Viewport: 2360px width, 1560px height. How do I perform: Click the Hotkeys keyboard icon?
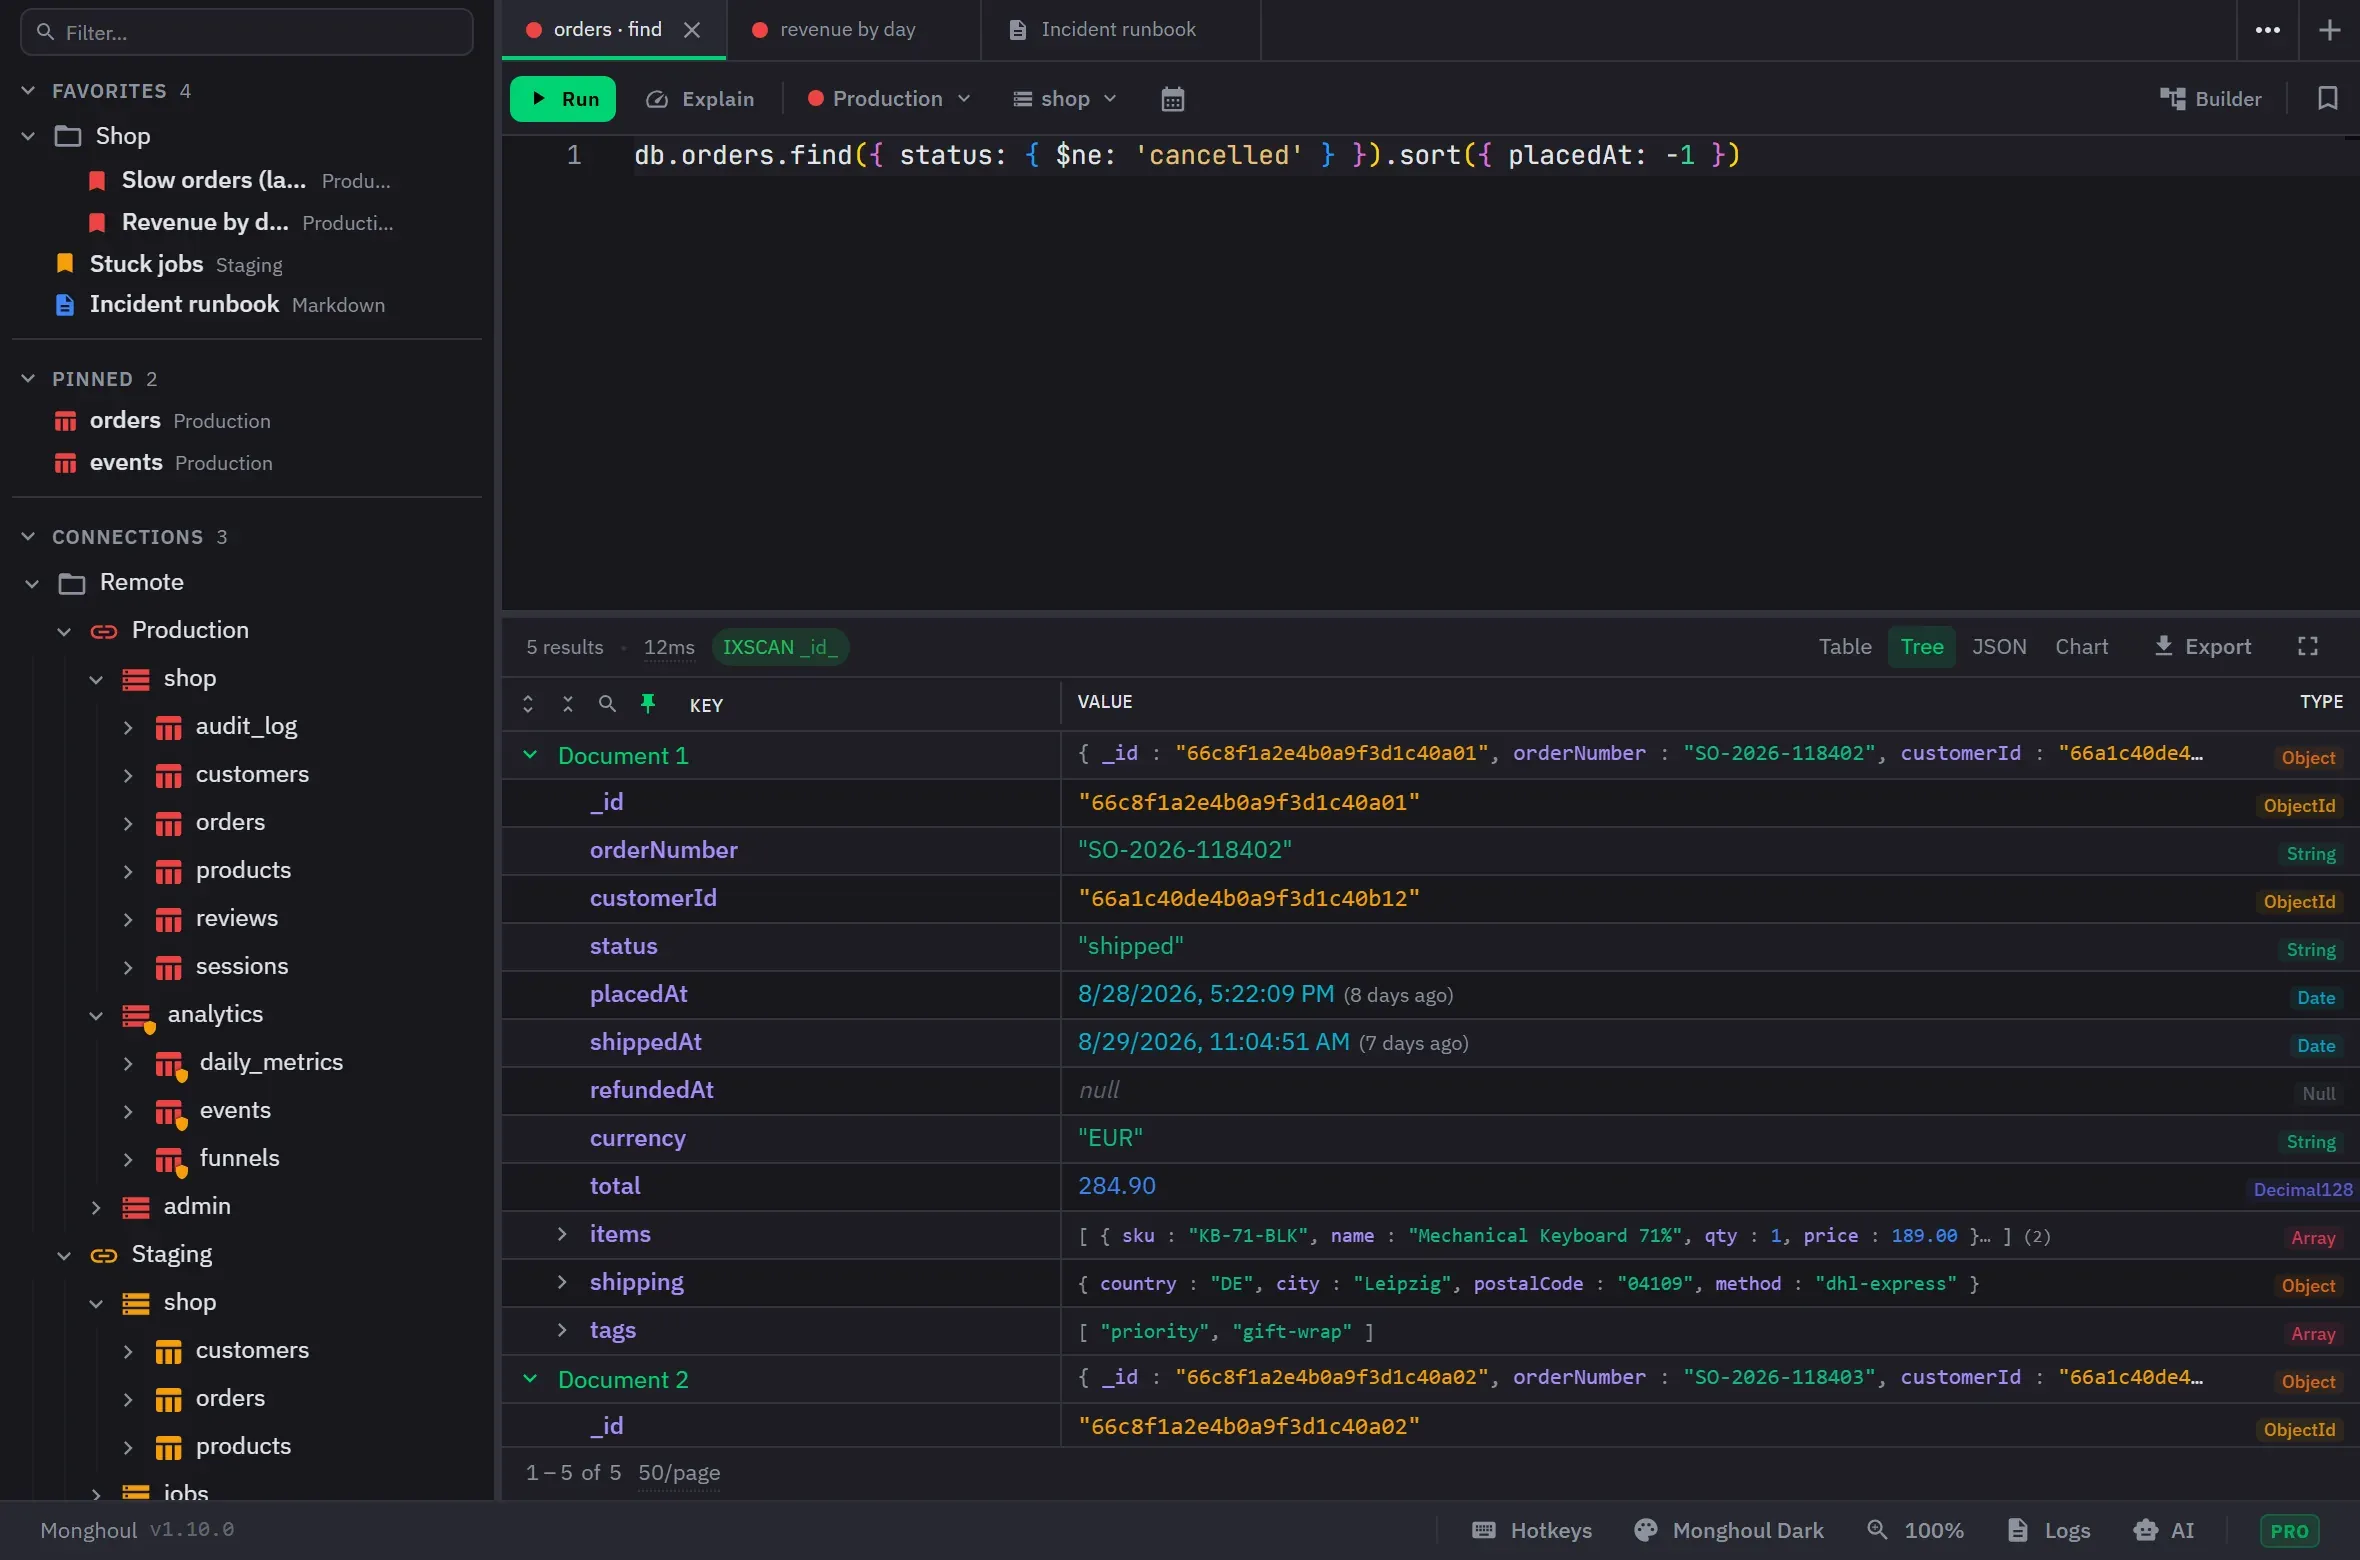1484,1530
